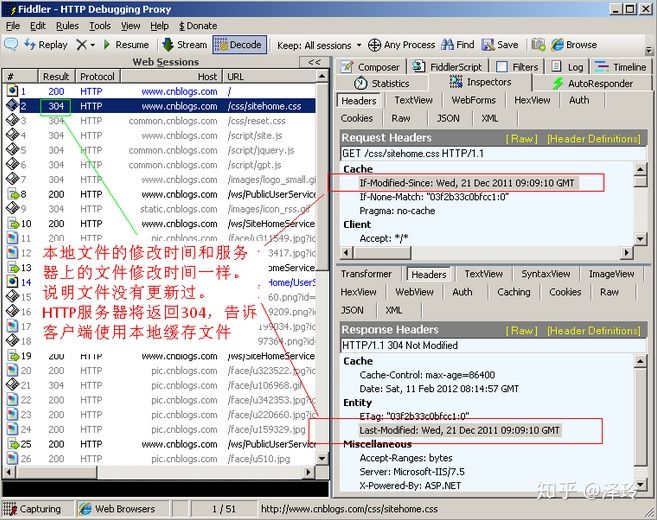Select response ImageView tab
Viewport: 657px width, 520px height.
click(611, 274)
